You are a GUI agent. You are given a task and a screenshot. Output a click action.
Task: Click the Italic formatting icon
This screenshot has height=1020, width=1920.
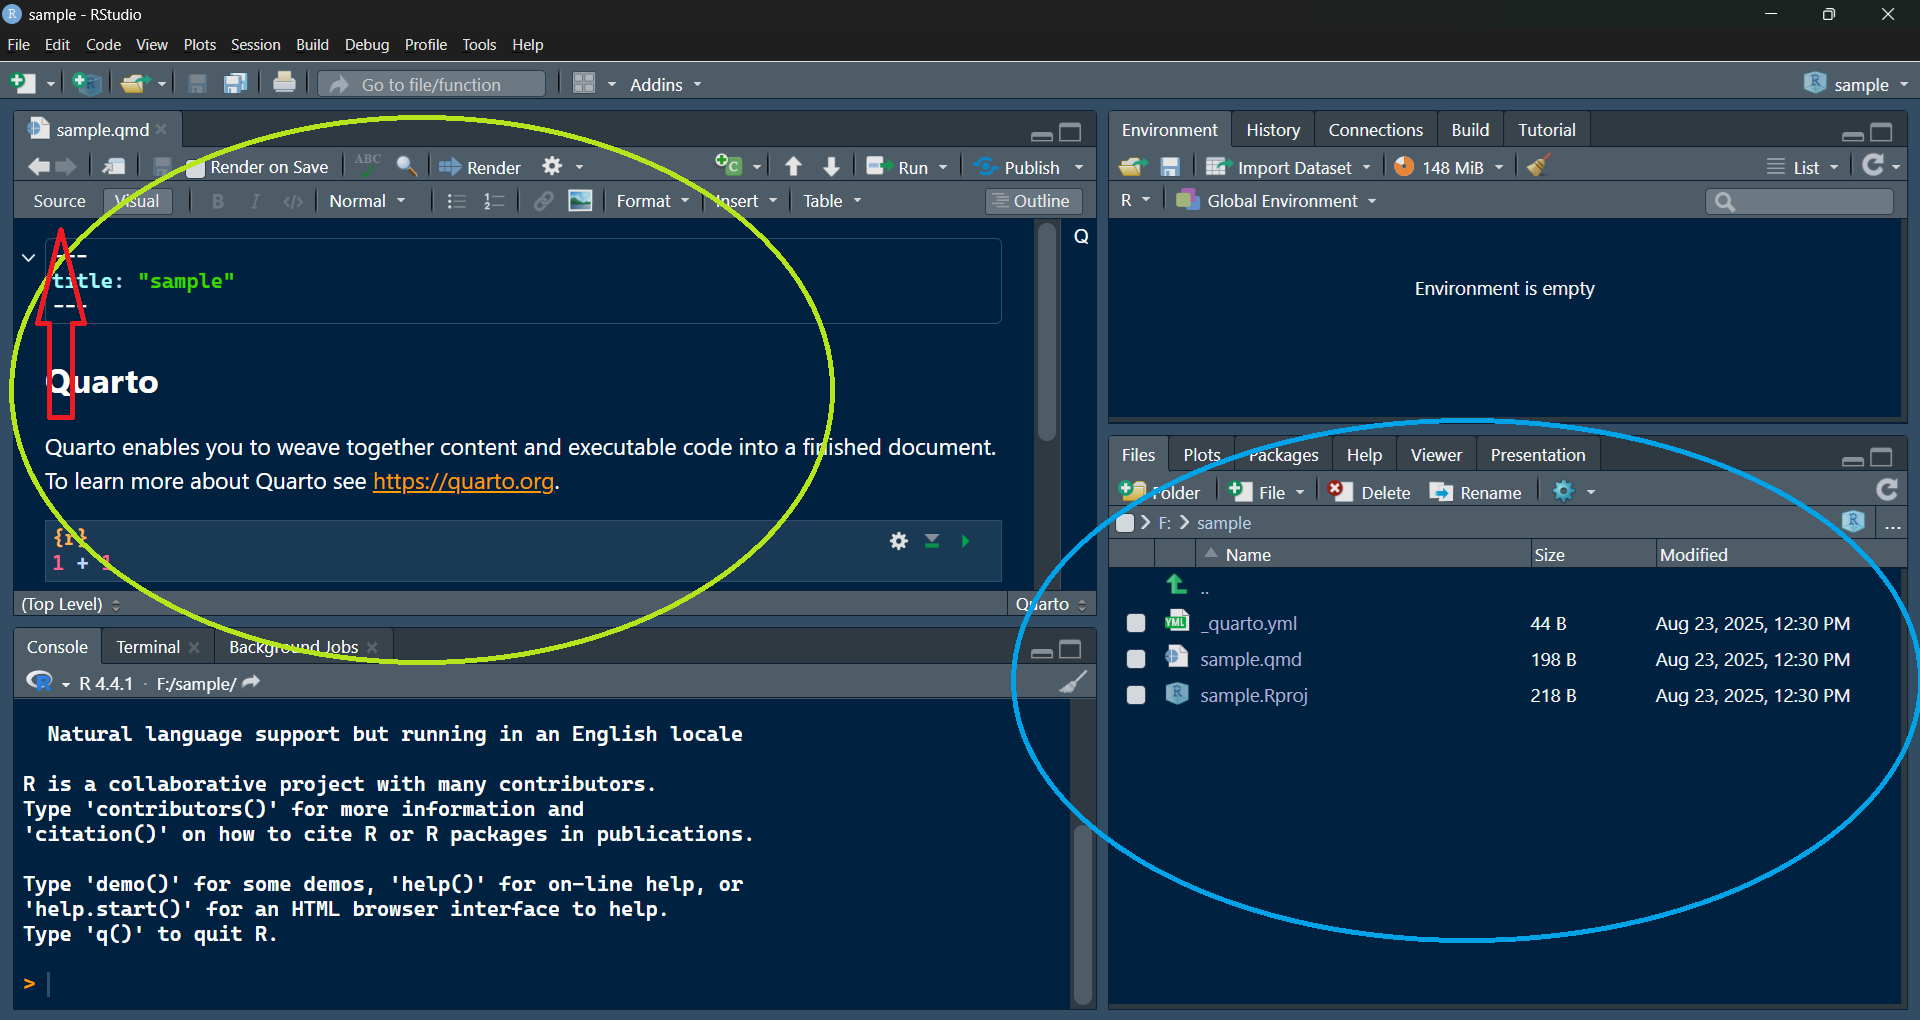pyautogui.click(x=255, y=201)
